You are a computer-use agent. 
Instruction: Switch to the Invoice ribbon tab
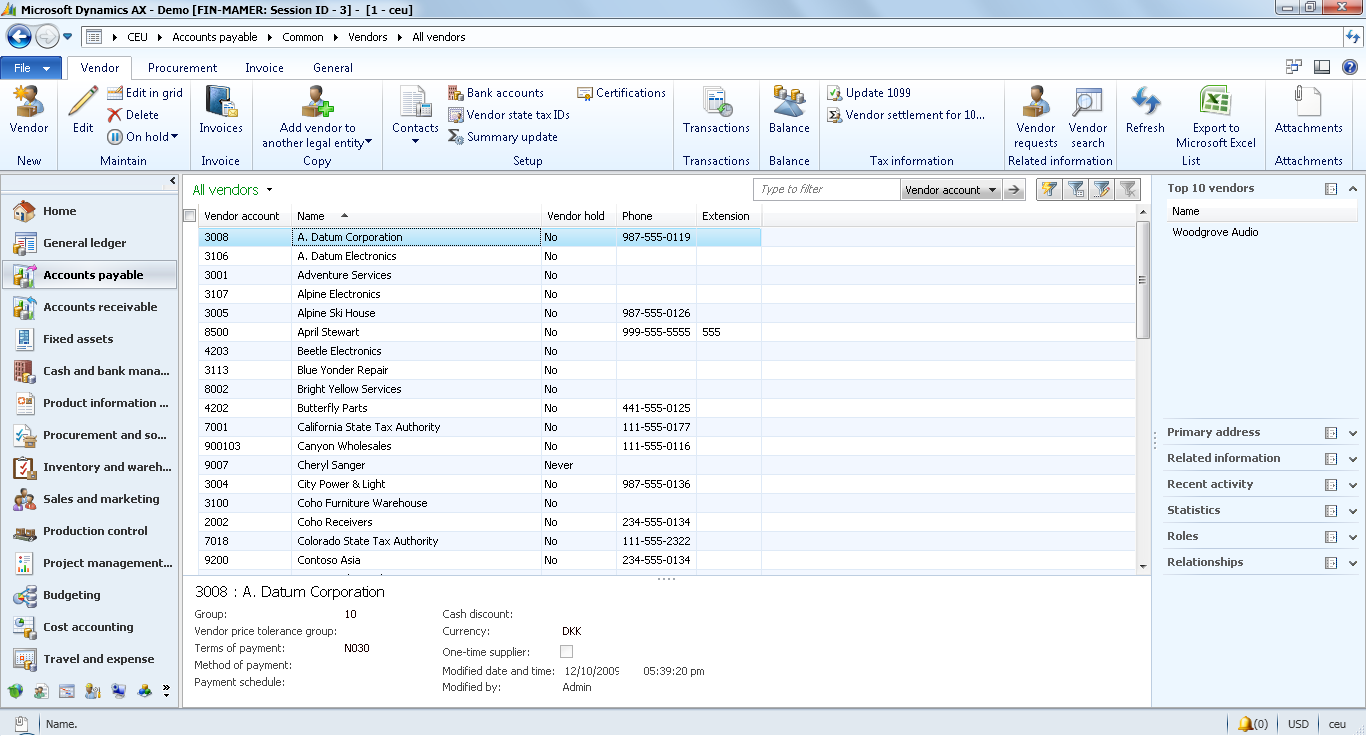click(x=264, y=68)
